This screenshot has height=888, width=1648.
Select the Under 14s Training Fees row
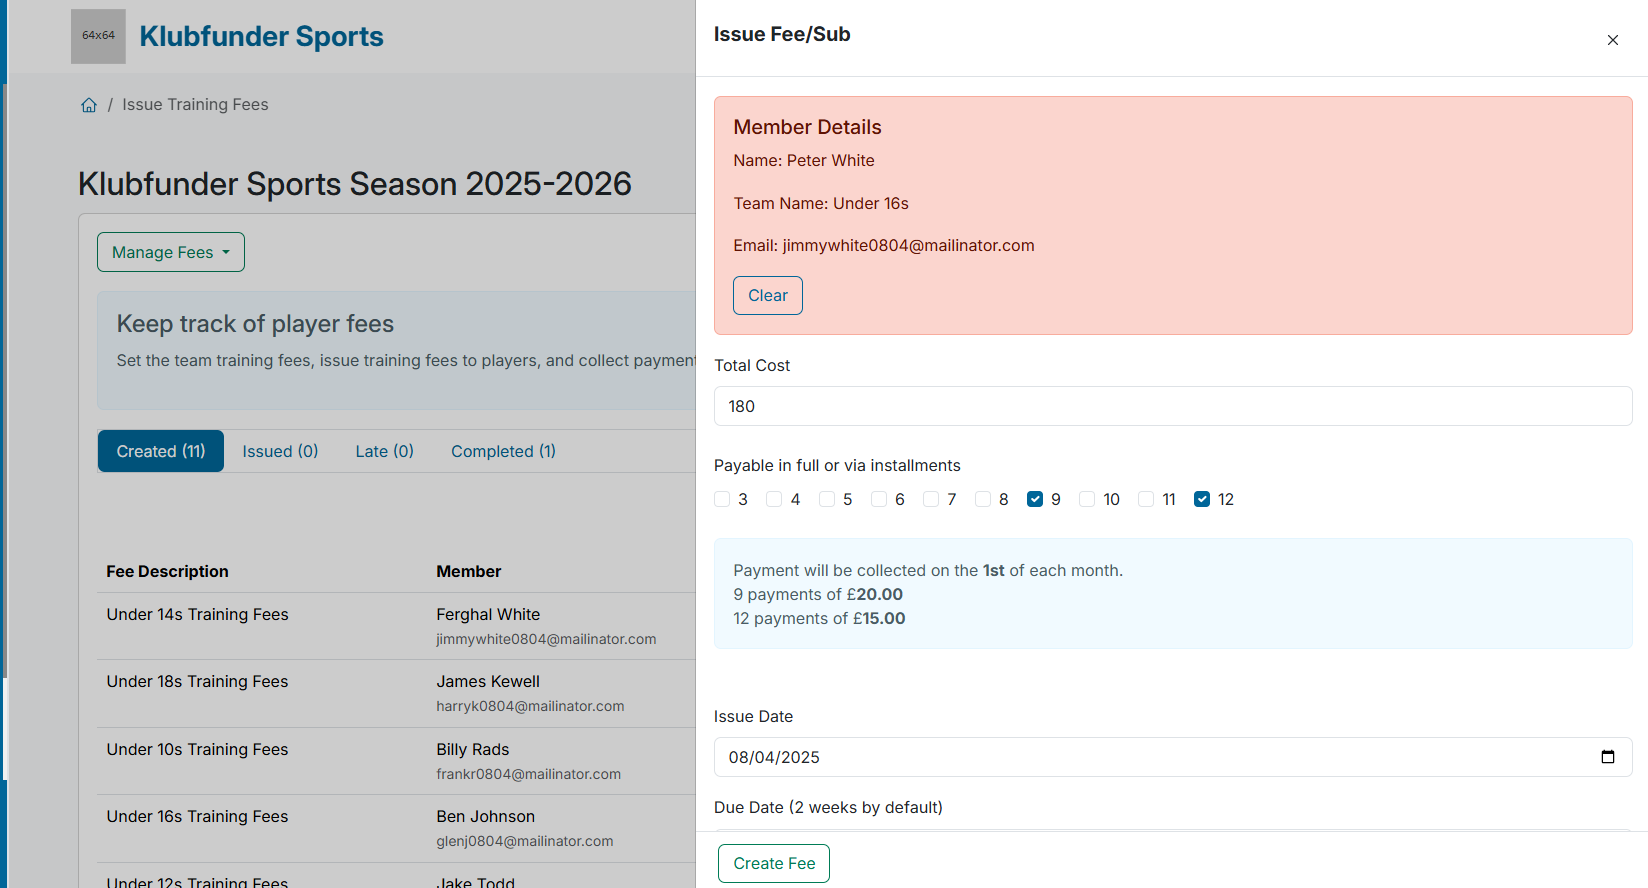click(198, 615)
